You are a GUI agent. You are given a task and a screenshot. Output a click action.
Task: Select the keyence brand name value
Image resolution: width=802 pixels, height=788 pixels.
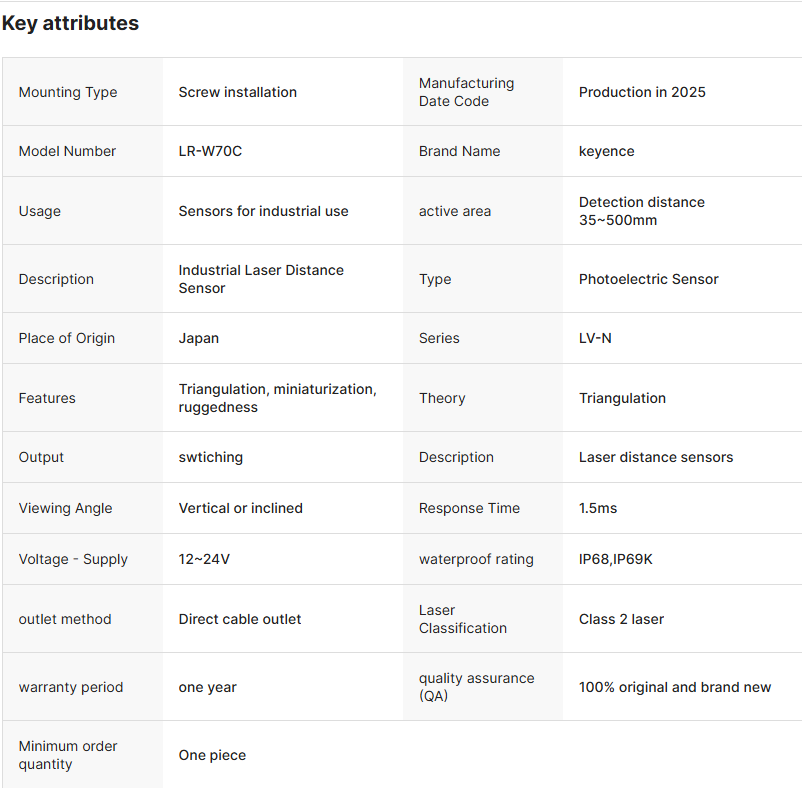coord(606,151)
